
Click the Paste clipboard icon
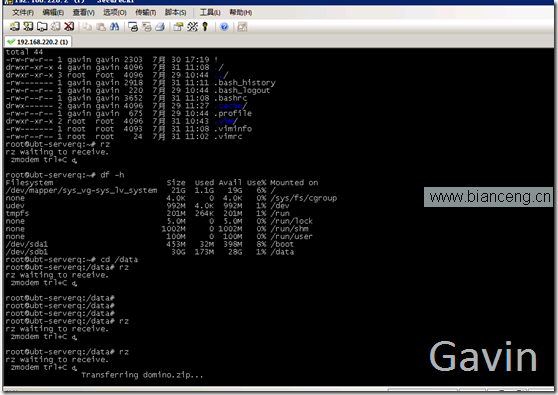pyautogui.click(x=101, y=26)
